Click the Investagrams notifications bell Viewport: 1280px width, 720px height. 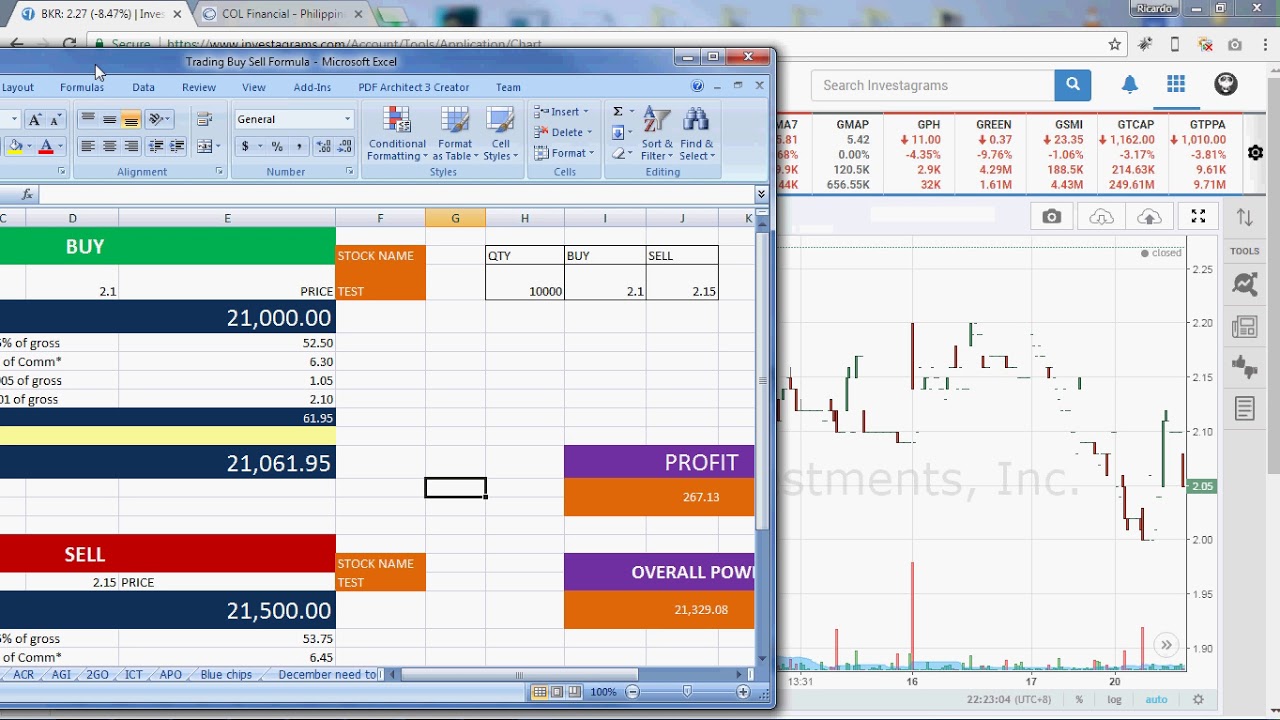1129,85
